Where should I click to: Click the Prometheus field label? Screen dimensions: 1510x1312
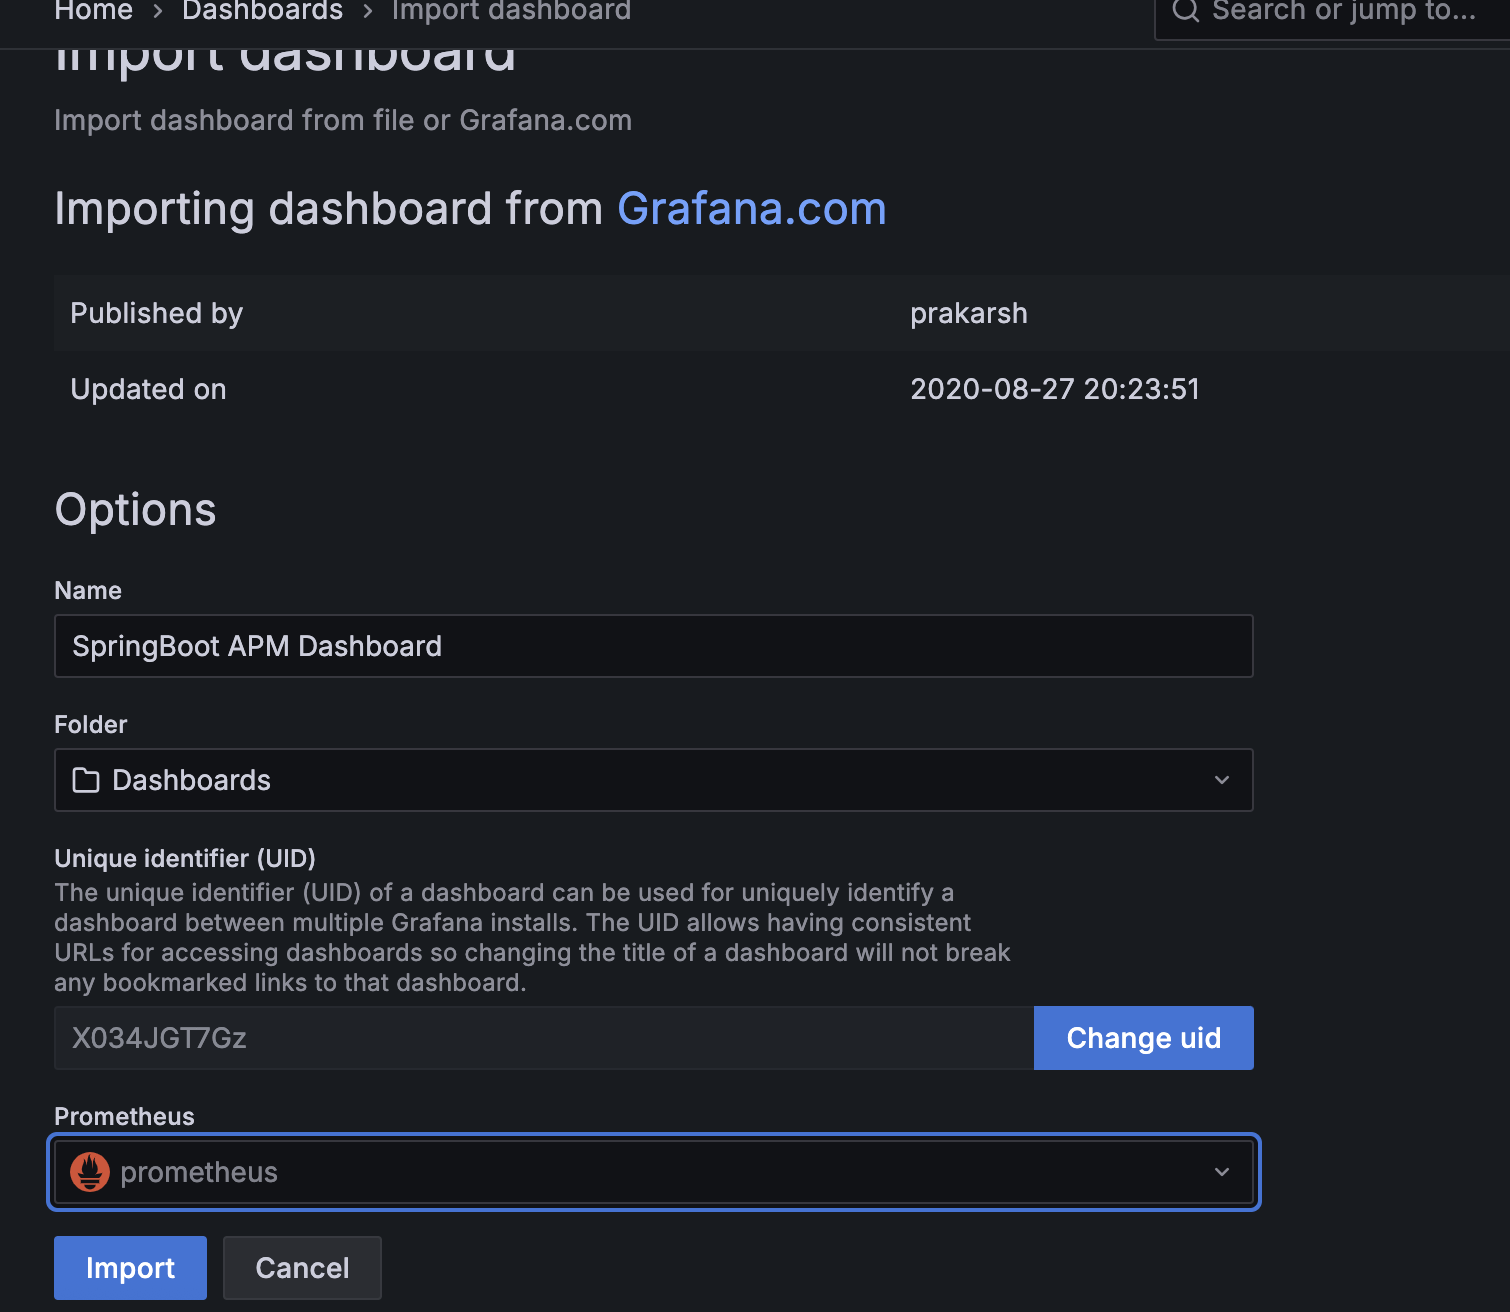point(124,1116)
